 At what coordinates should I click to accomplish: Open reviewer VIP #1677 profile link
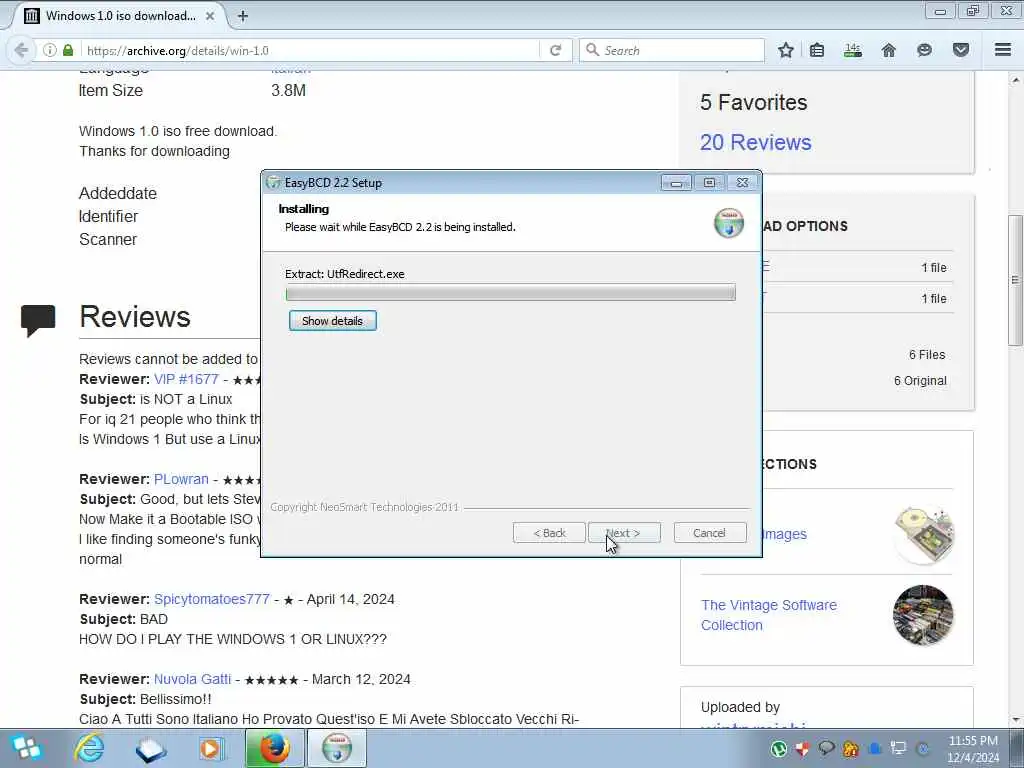[x=186, y=379]
